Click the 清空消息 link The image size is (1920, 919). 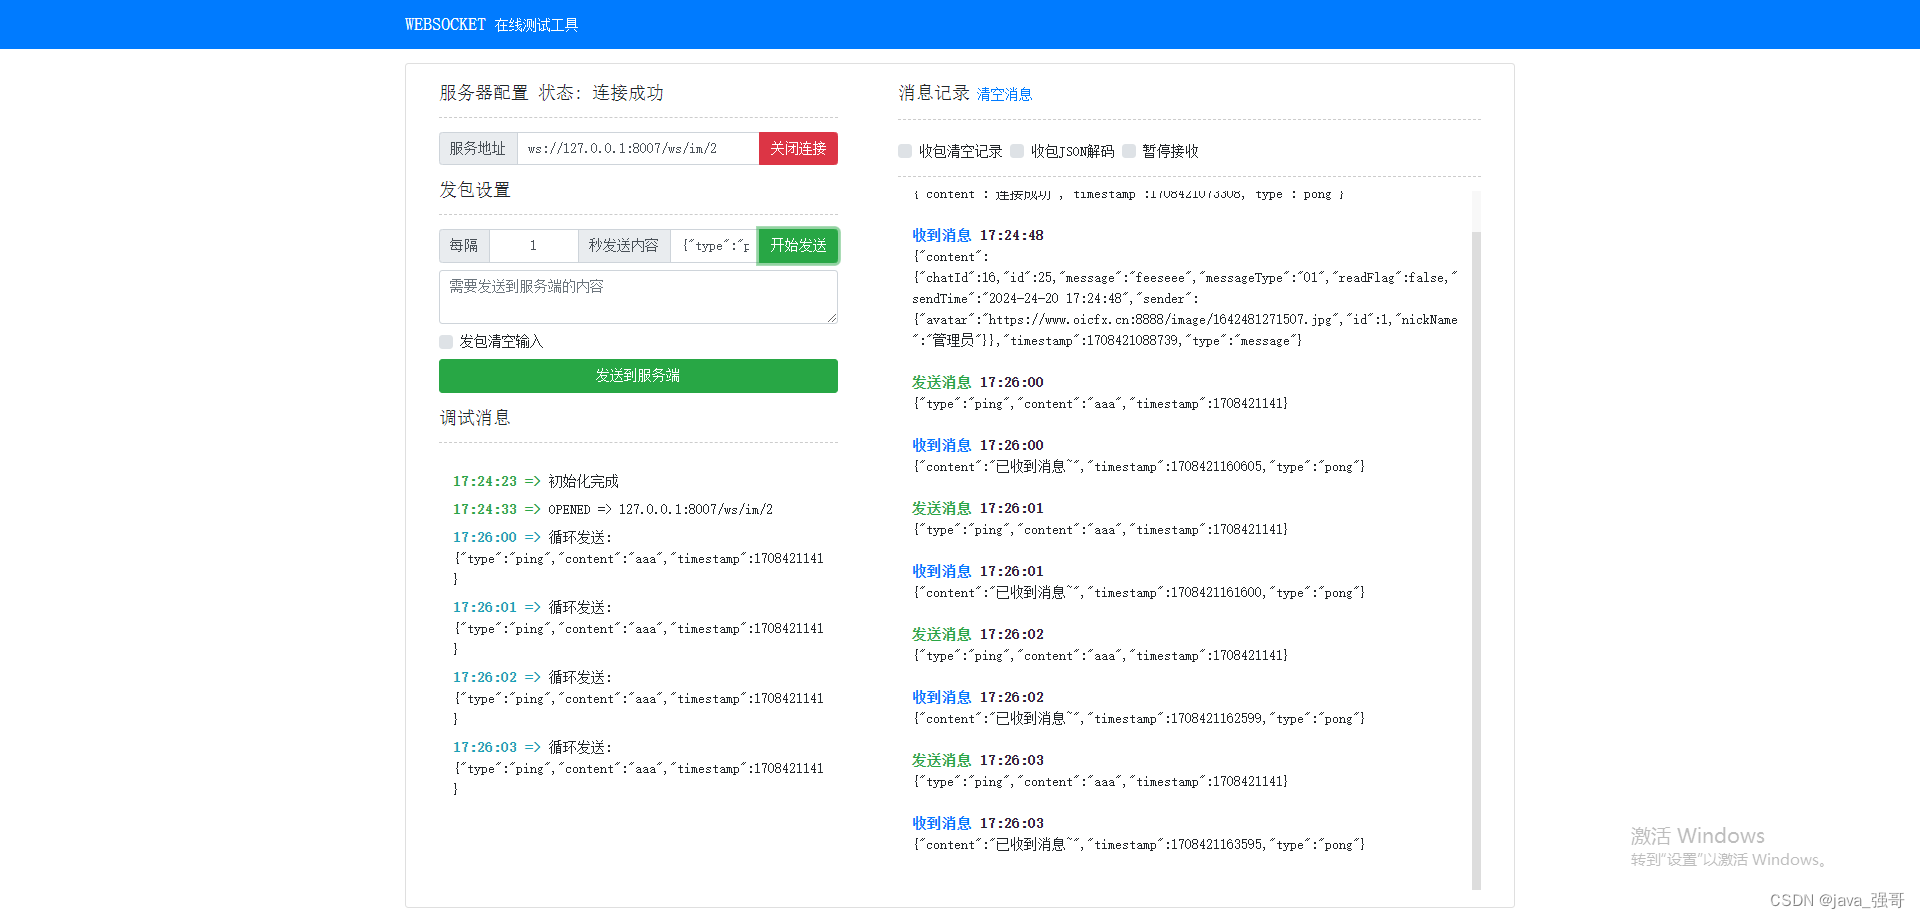(x=1004, y=94)
